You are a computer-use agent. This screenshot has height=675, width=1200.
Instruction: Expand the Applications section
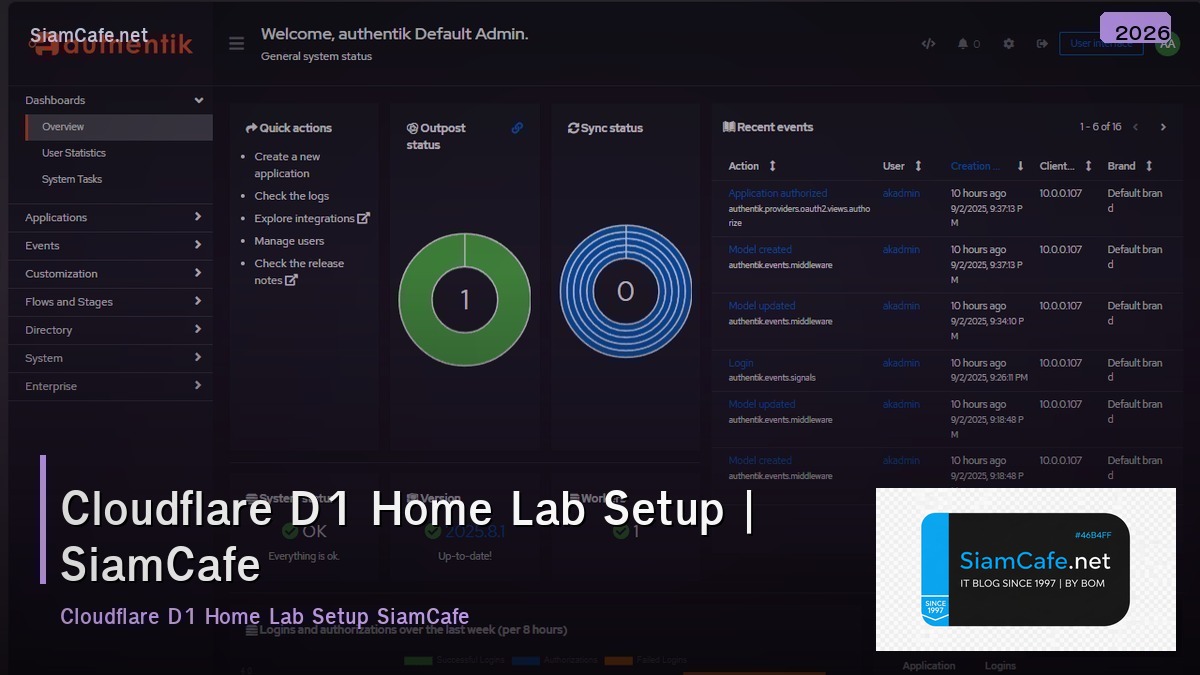(110, 217)
